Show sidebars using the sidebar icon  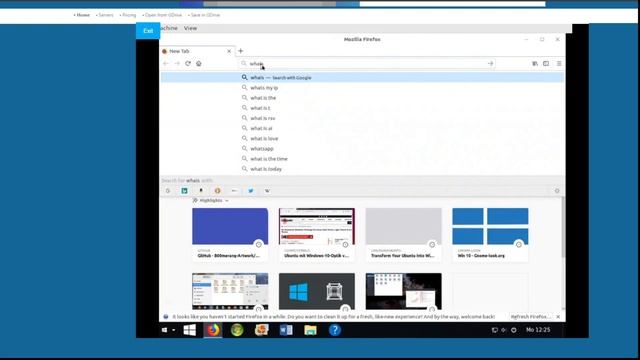pyautogui.click(x=546, y=64)
